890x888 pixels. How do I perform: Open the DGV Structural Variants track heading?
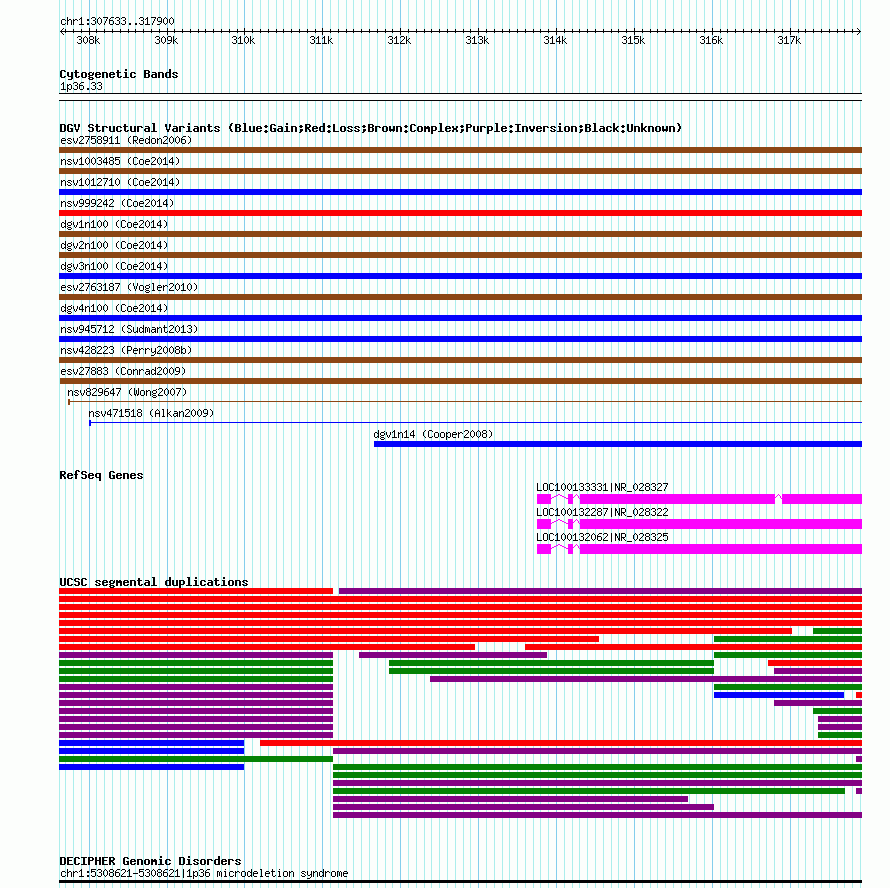pyautogui.click(x=371, y=128)
